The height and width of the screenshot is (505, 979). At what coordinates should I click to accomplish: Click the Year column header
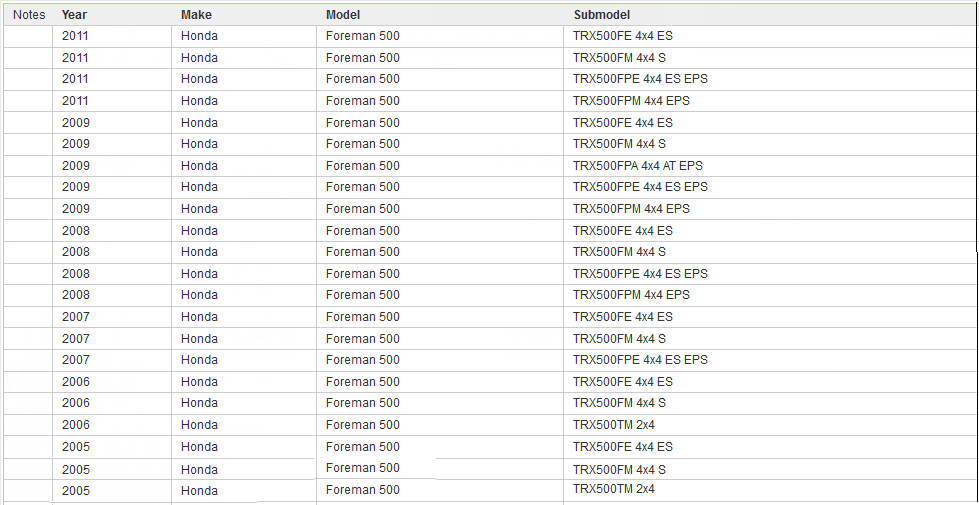tap(74, 15)
